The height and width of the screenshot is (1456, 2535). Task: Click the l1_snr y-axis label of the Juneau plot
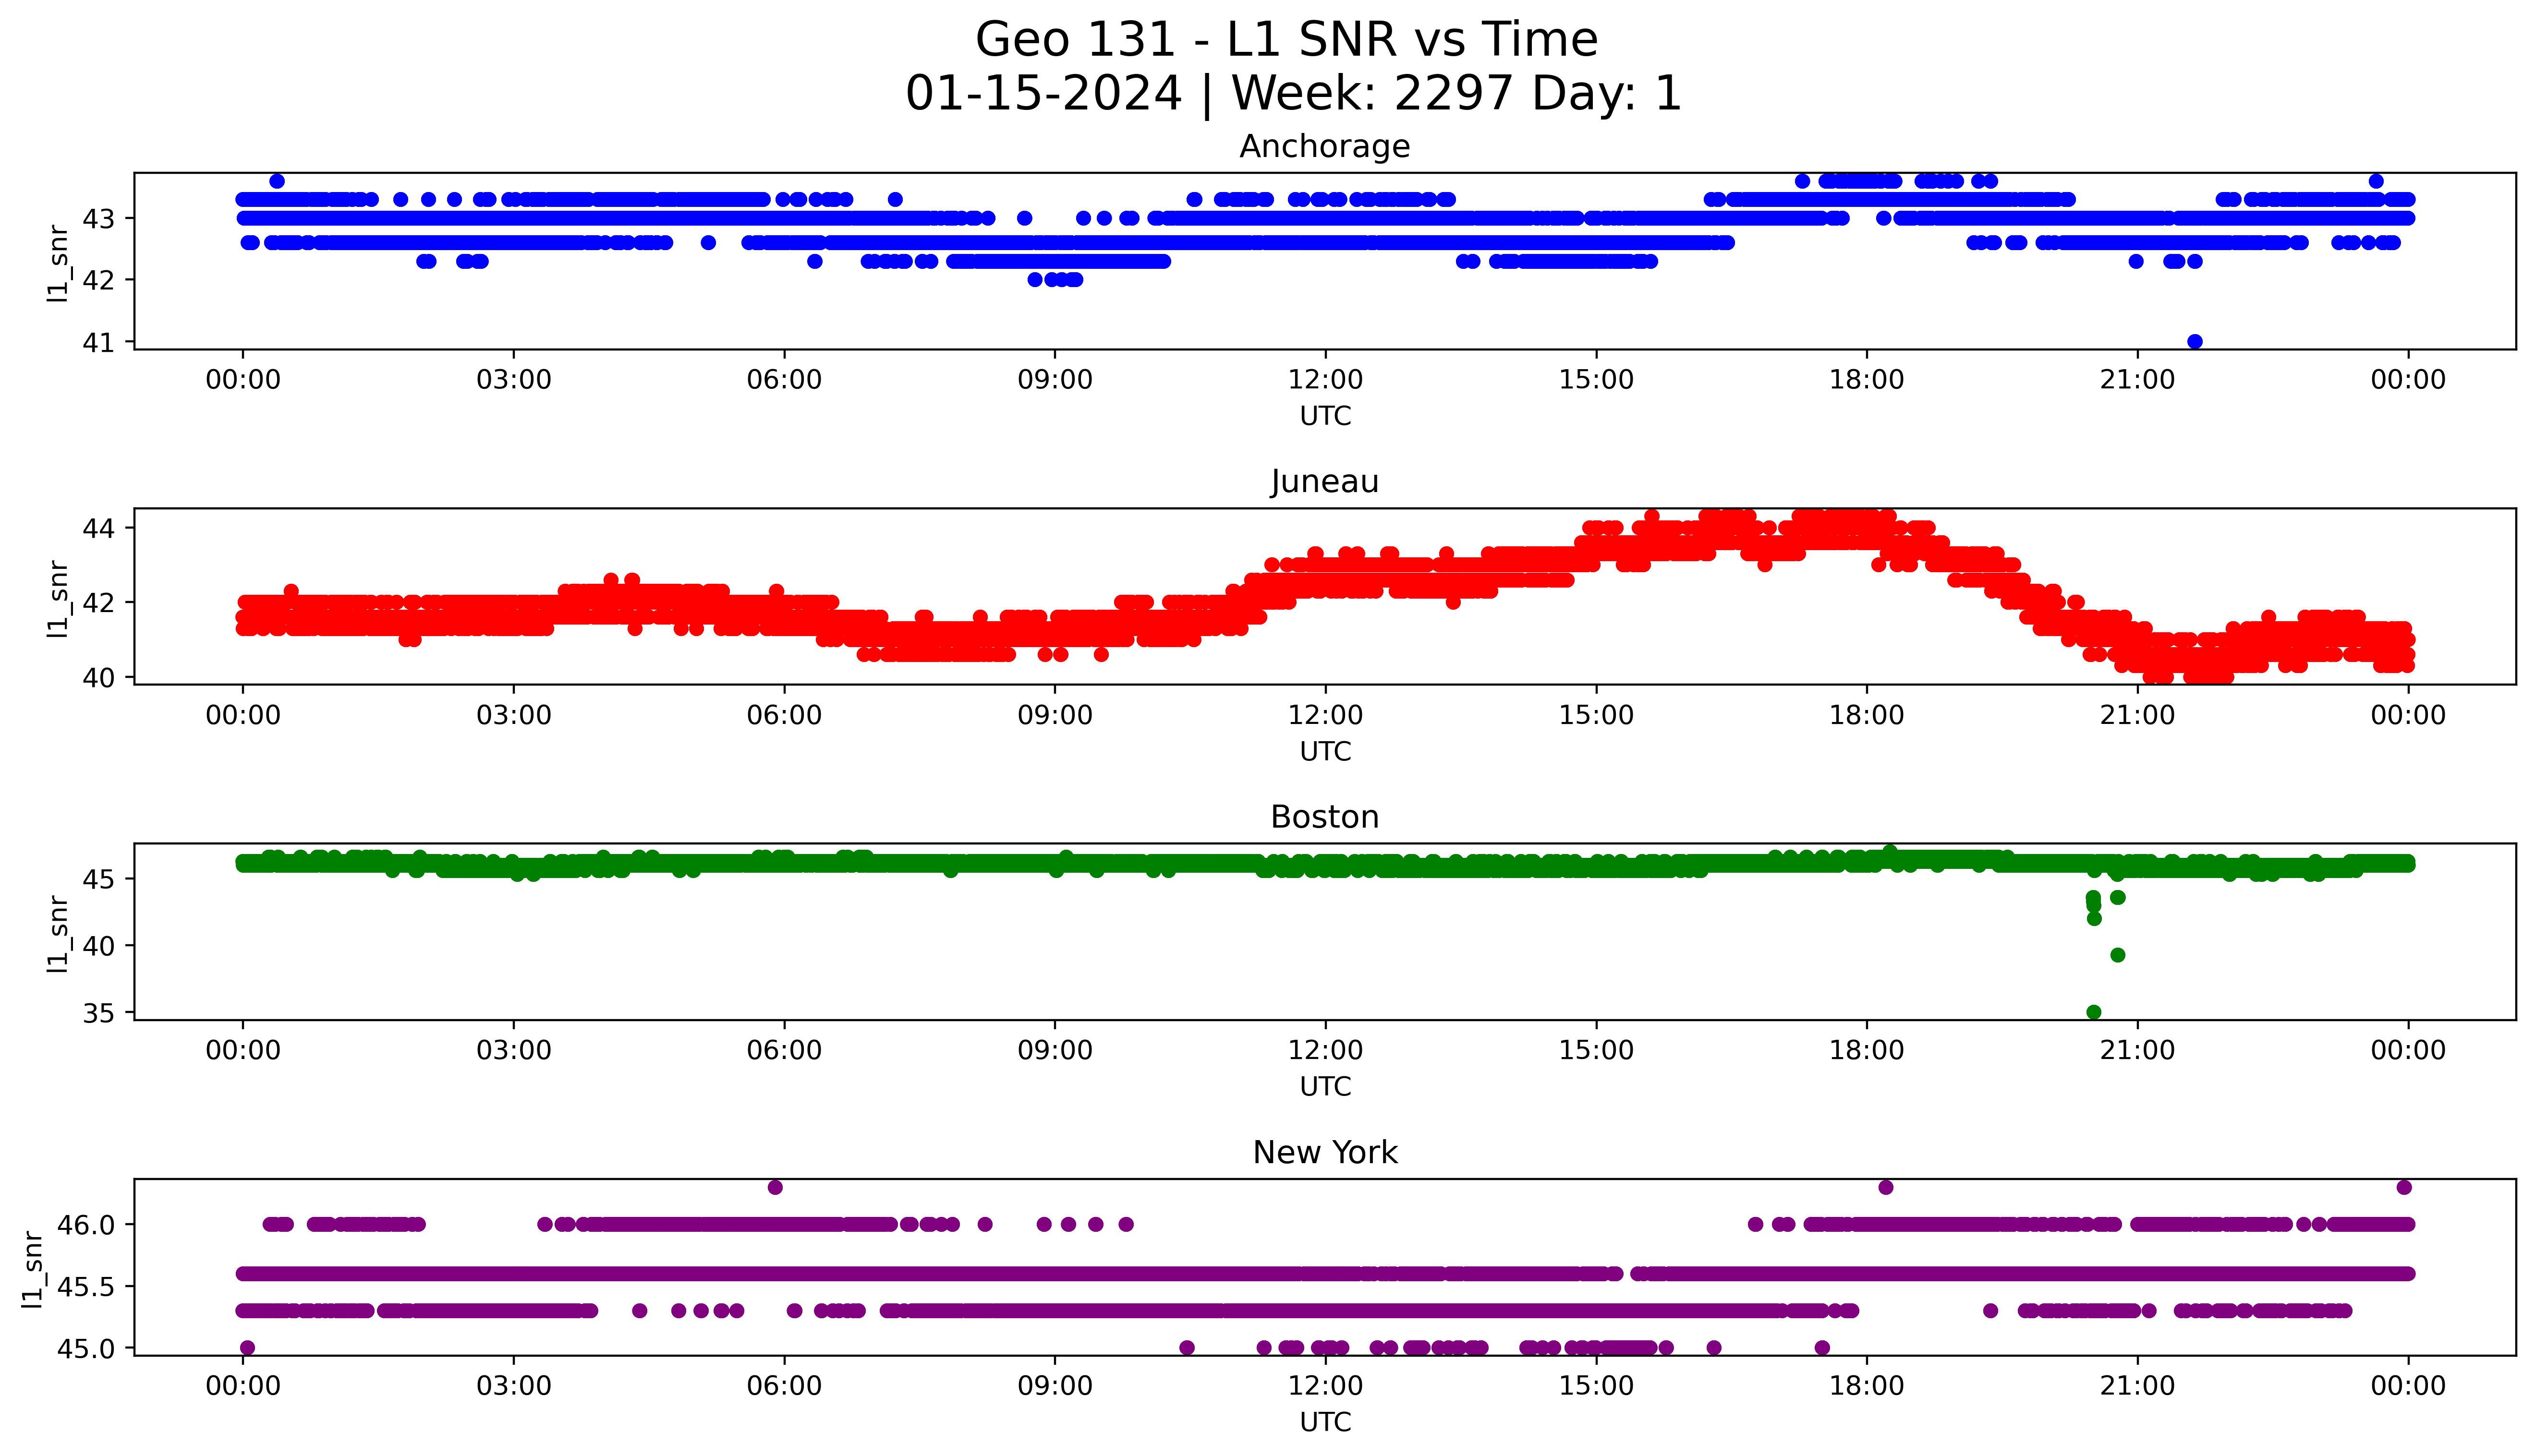pos(58,598)
